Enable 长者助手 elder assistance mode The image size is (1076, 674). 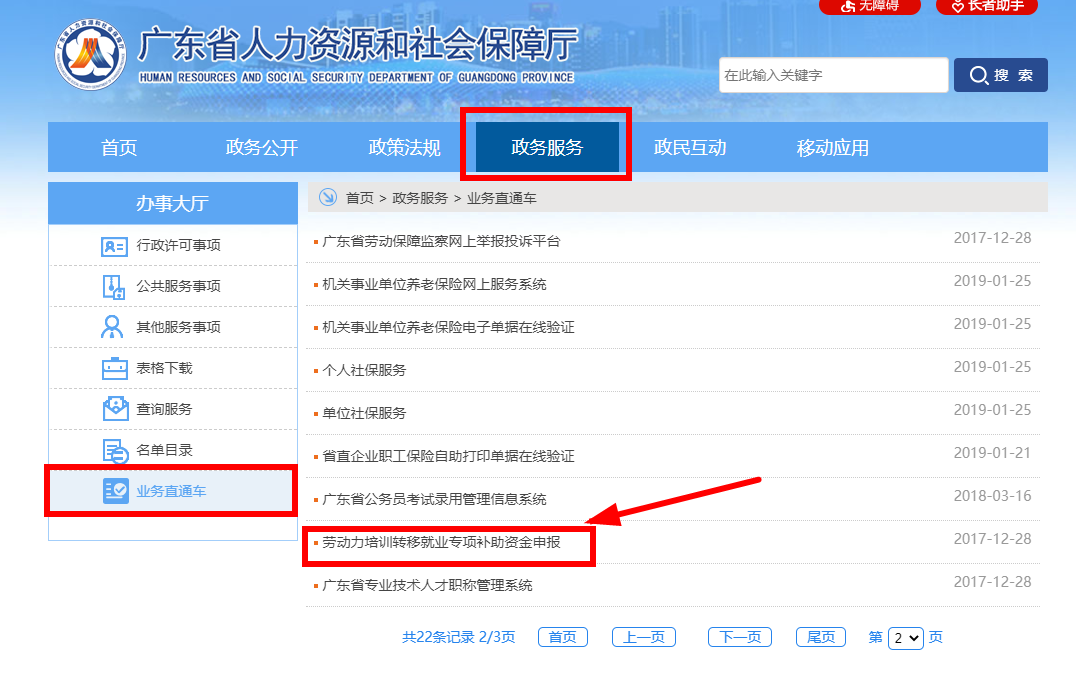[x=987, y=8]
